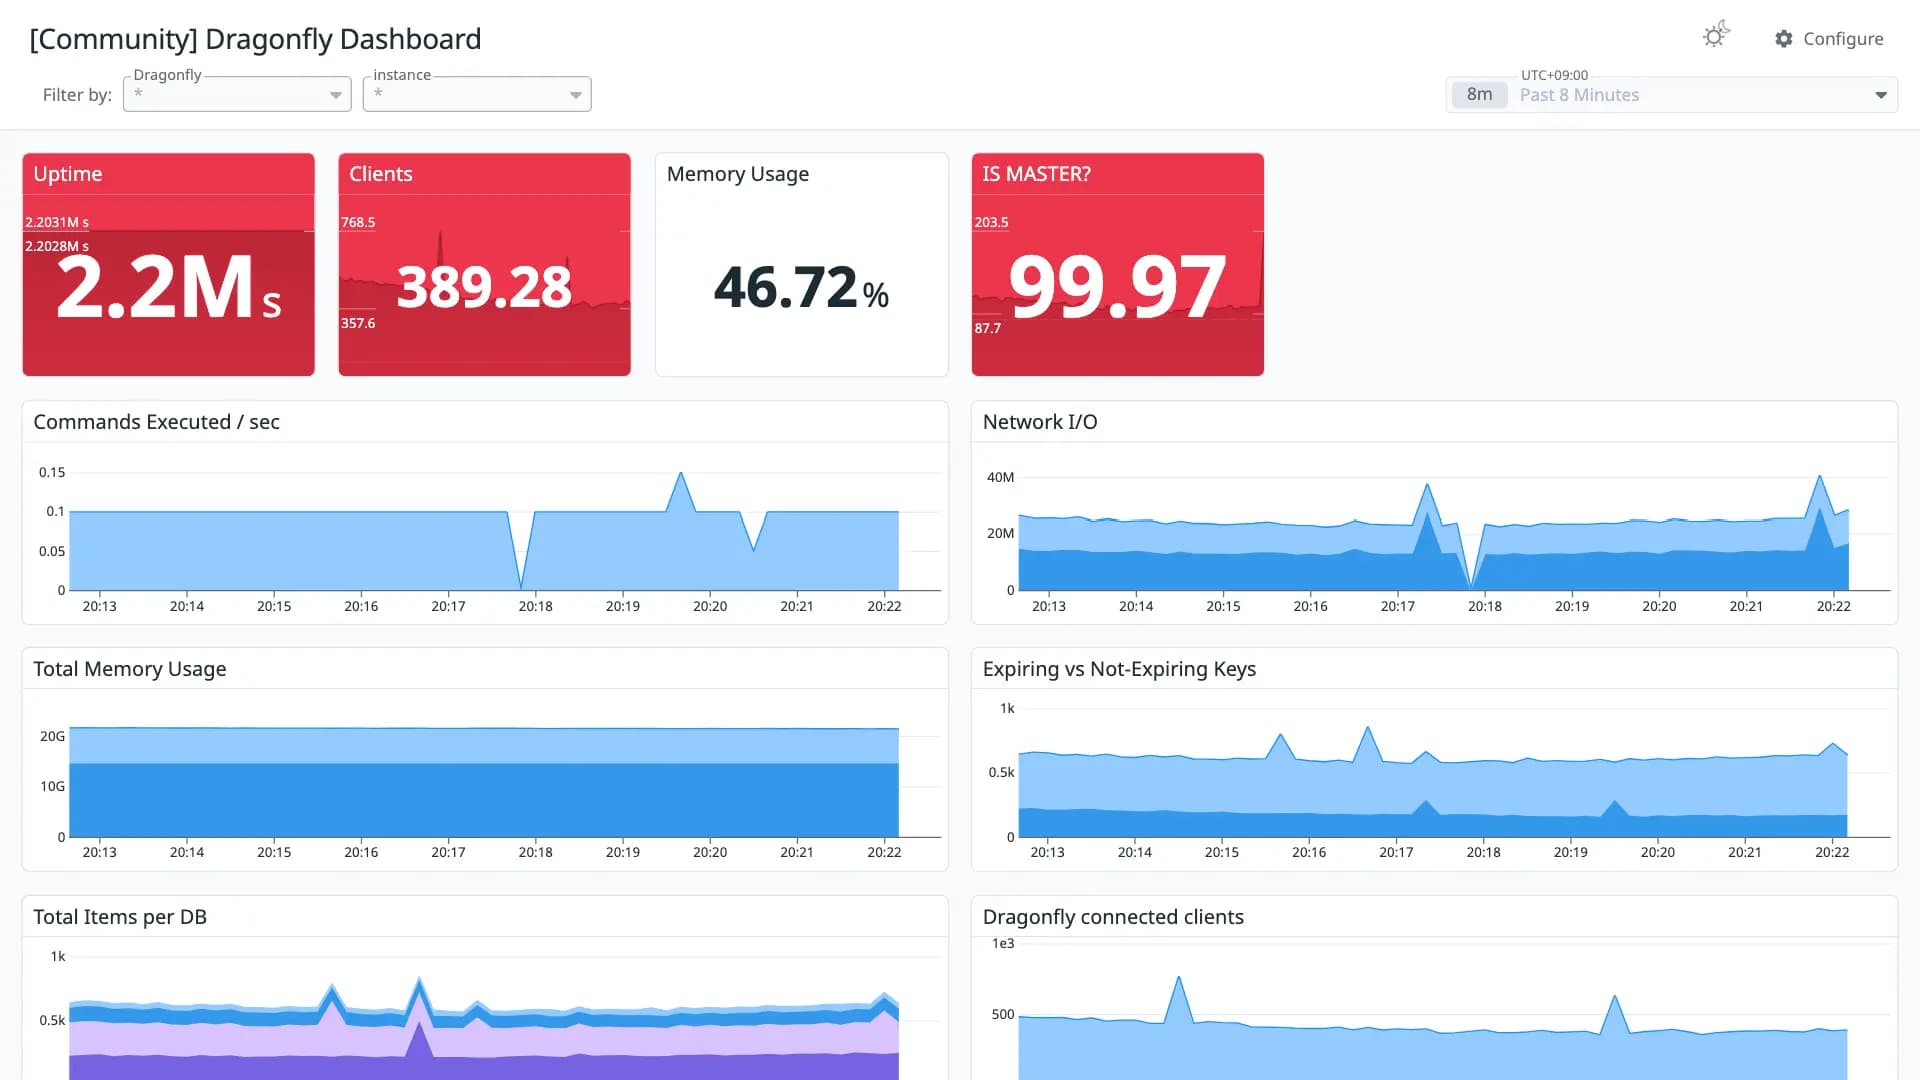Click the 8m time badge

1479,95
